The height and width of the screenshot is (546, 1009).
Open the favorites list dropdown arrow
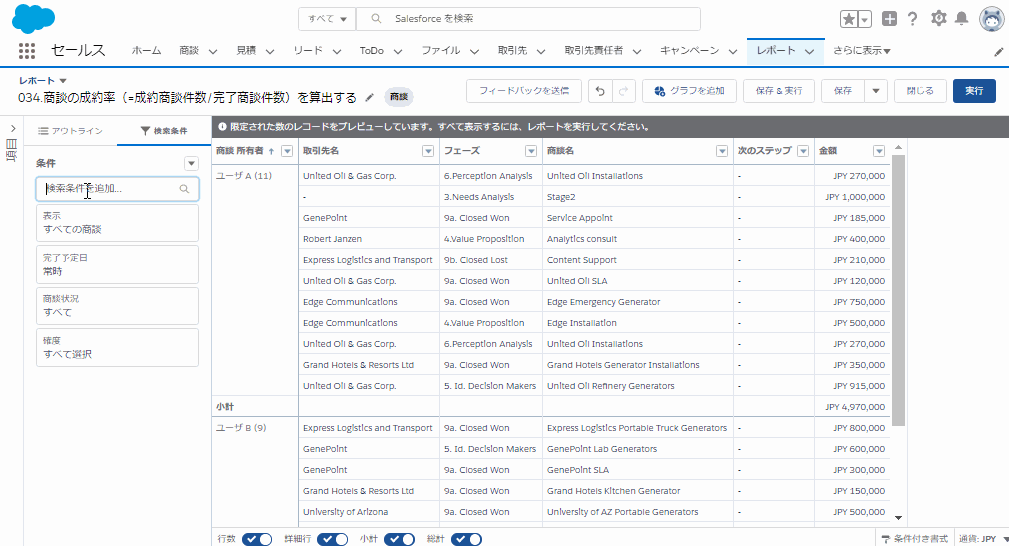click(x=865, y=19)
